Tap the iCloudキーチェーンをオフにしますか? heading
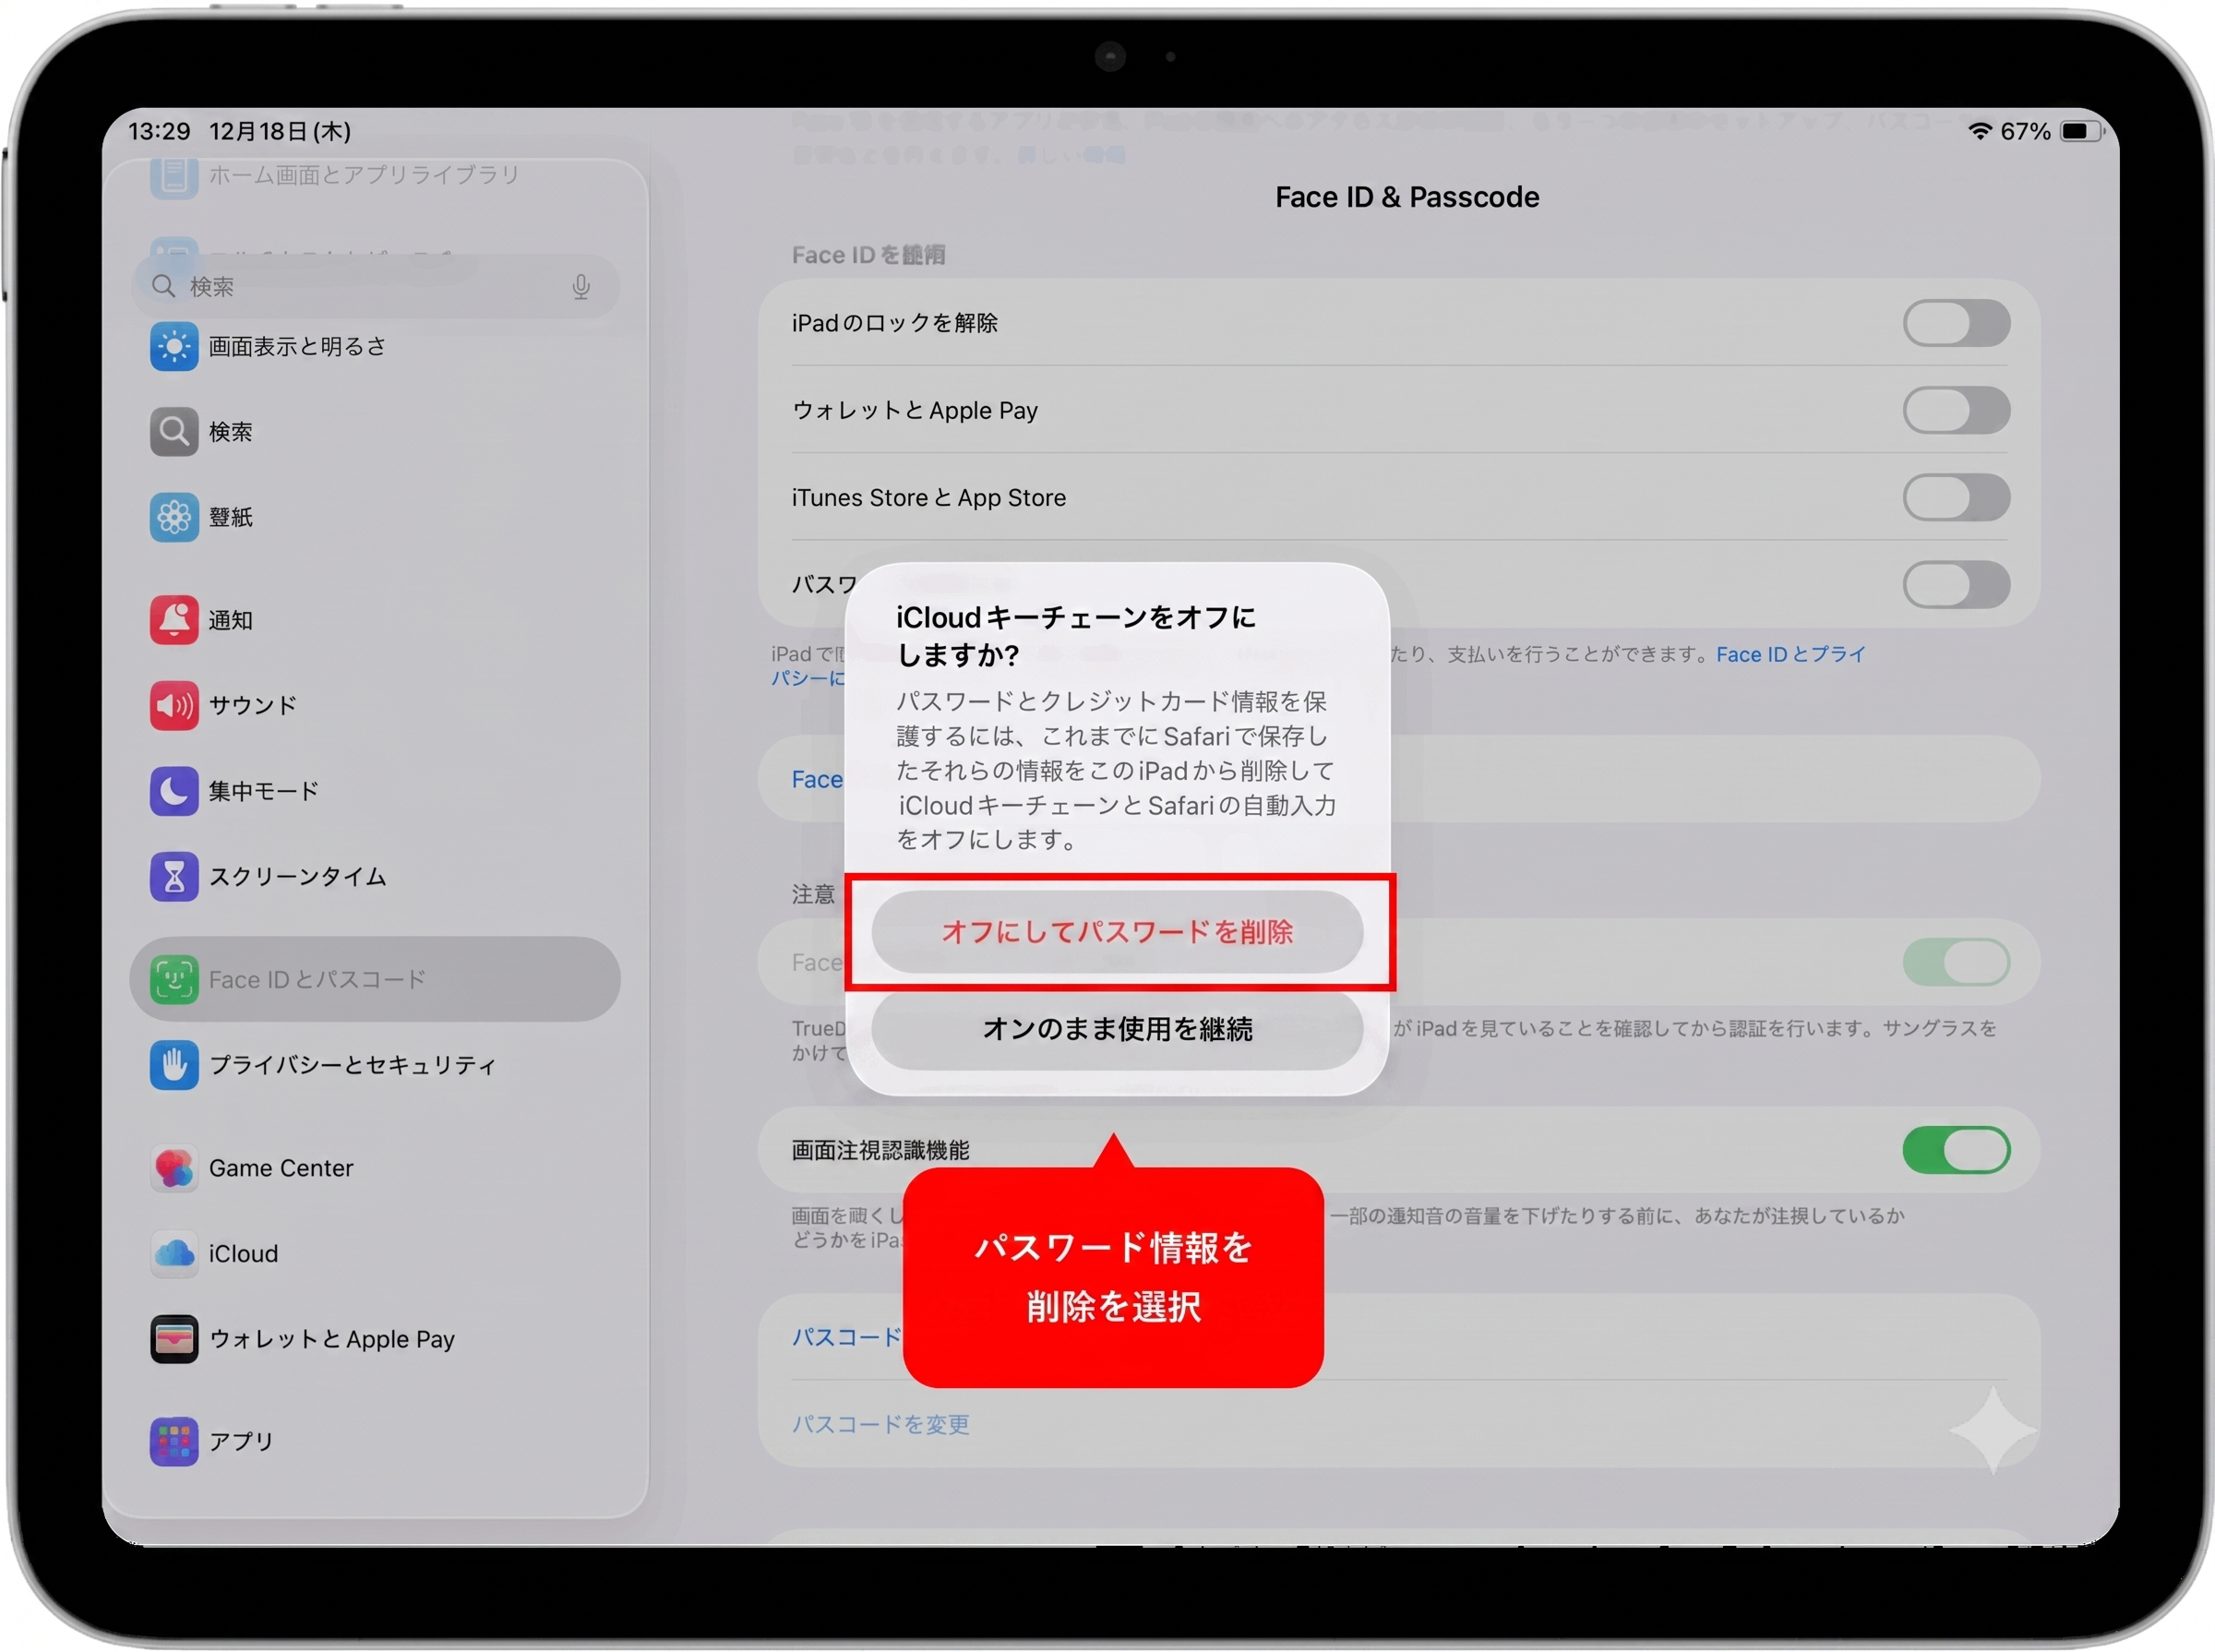The height and width of the screenshot is (1652, 2215). coord(1076,636)
